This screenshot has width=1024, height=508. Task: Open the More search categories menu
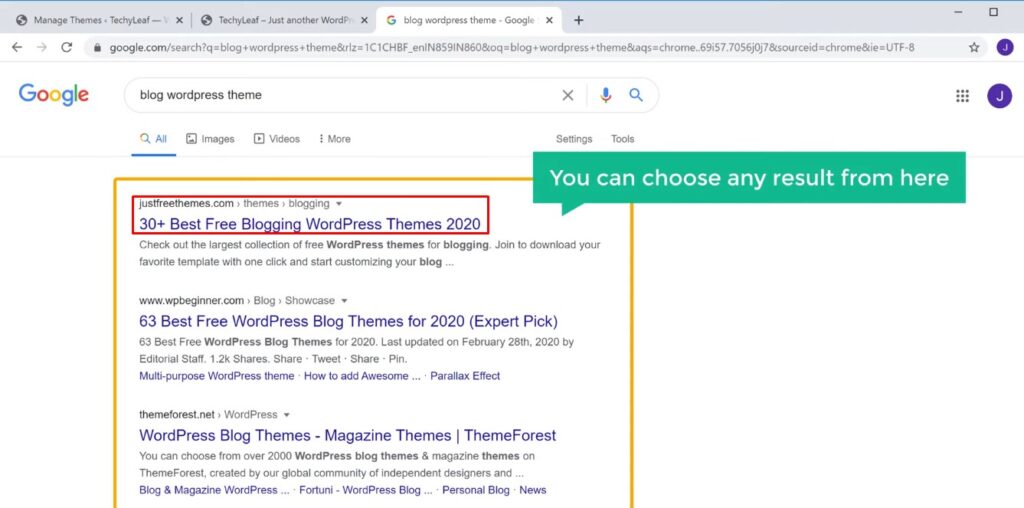click(334, 139)
